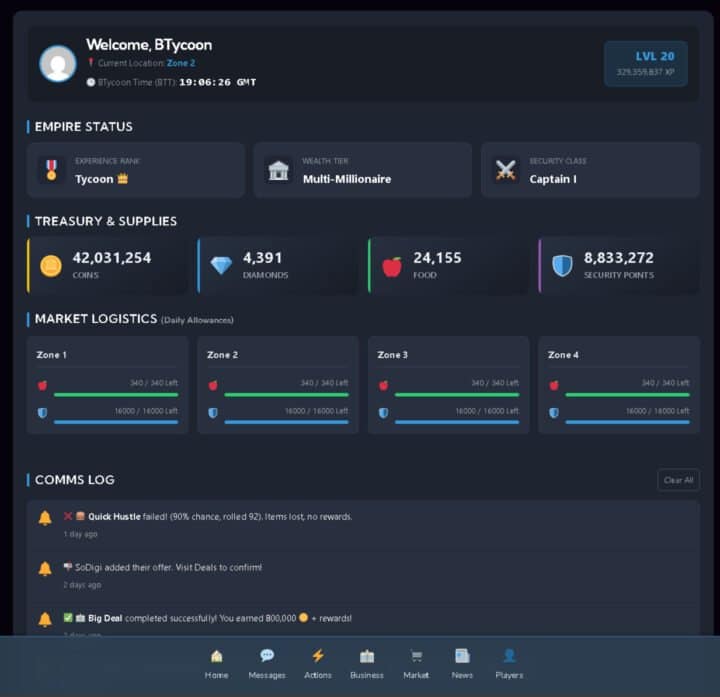Click the diamond icon in Treasury
720x697 pixels.
click(221, 265)
